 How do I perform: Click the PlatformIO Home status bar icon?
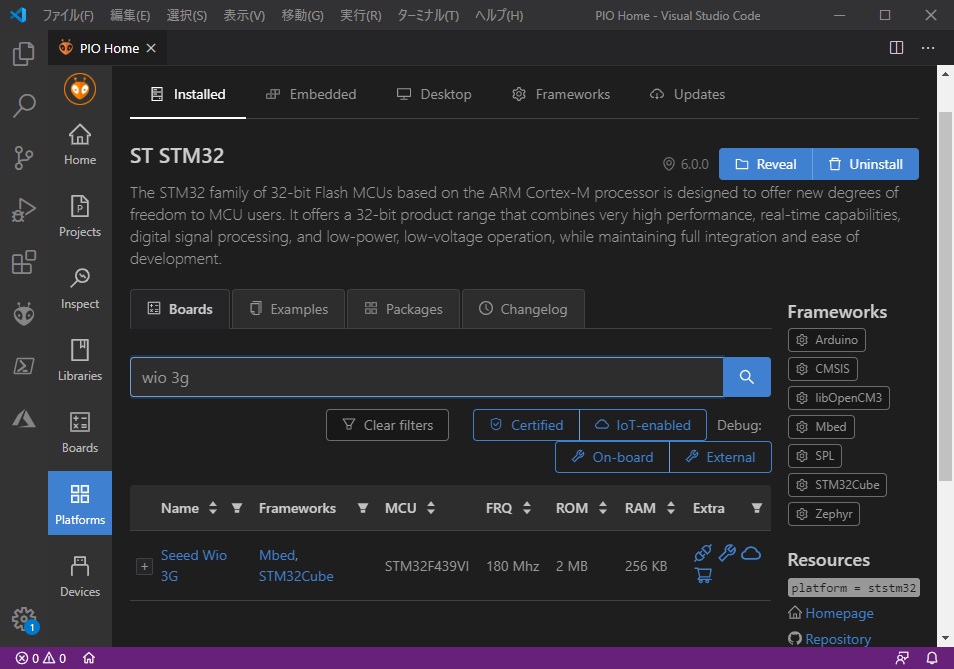pos(89,658)
